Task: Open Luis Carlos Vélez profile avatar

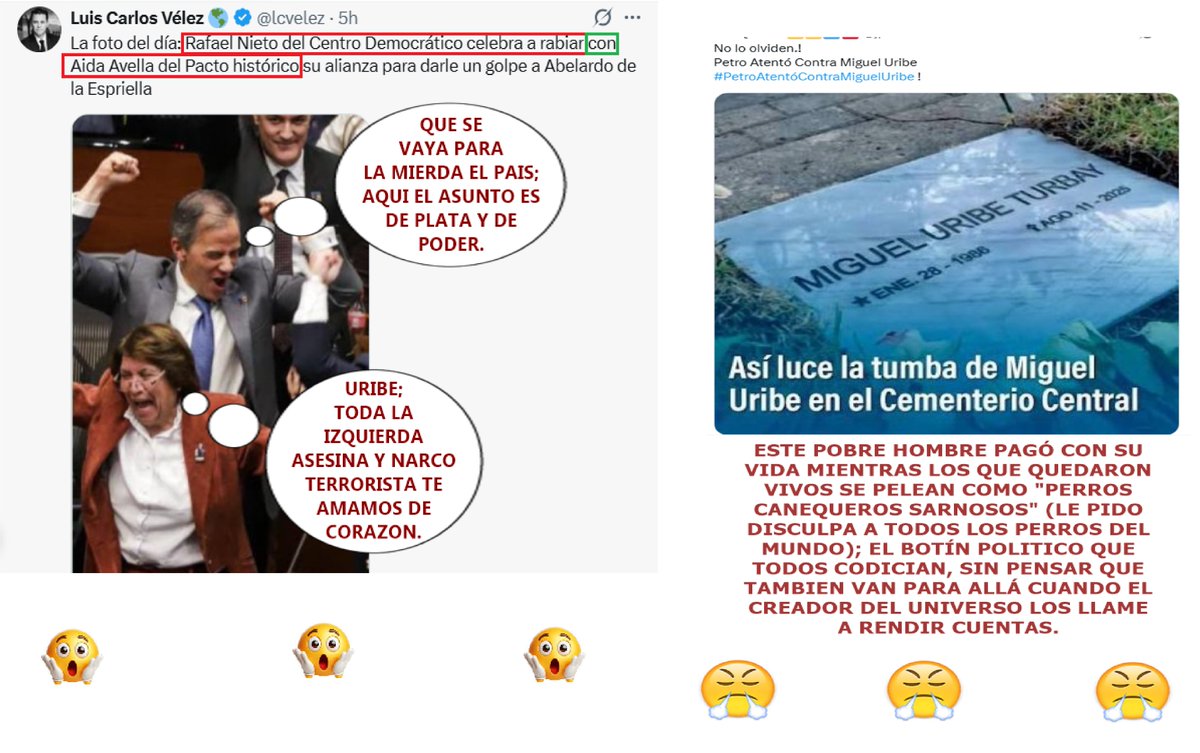Action: (39, 29)
